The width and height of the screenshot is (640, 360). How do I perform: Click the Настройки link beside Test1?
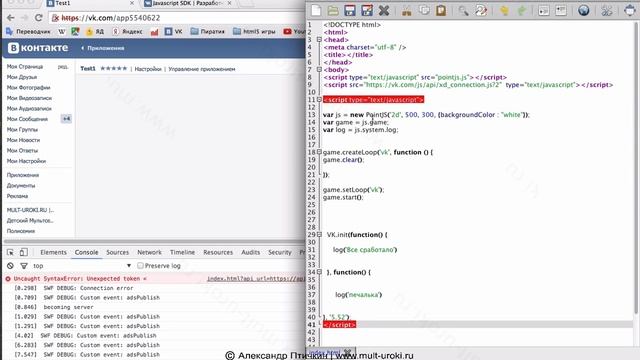point(148,69)
